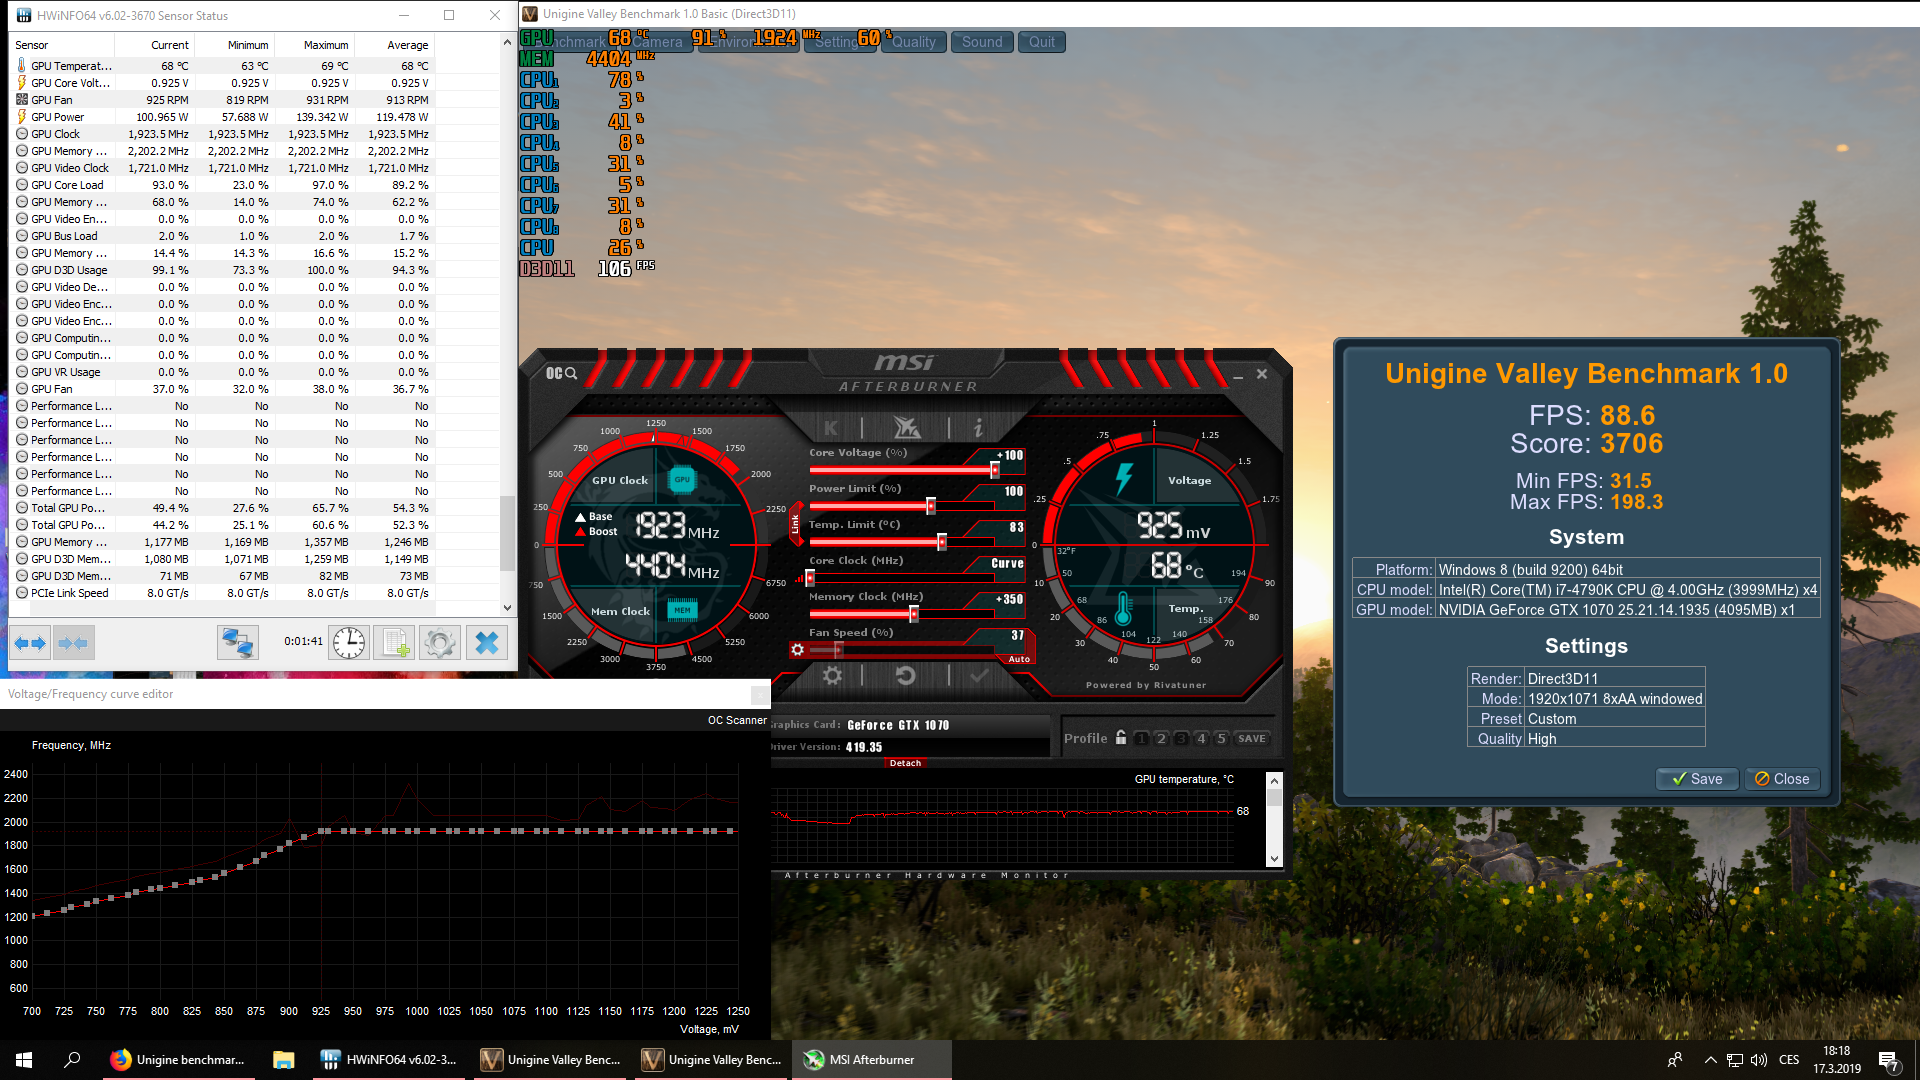Show hidden system tray icons chevron
Viewport: 1920px width, 1080px height.
[1710, 1060]
